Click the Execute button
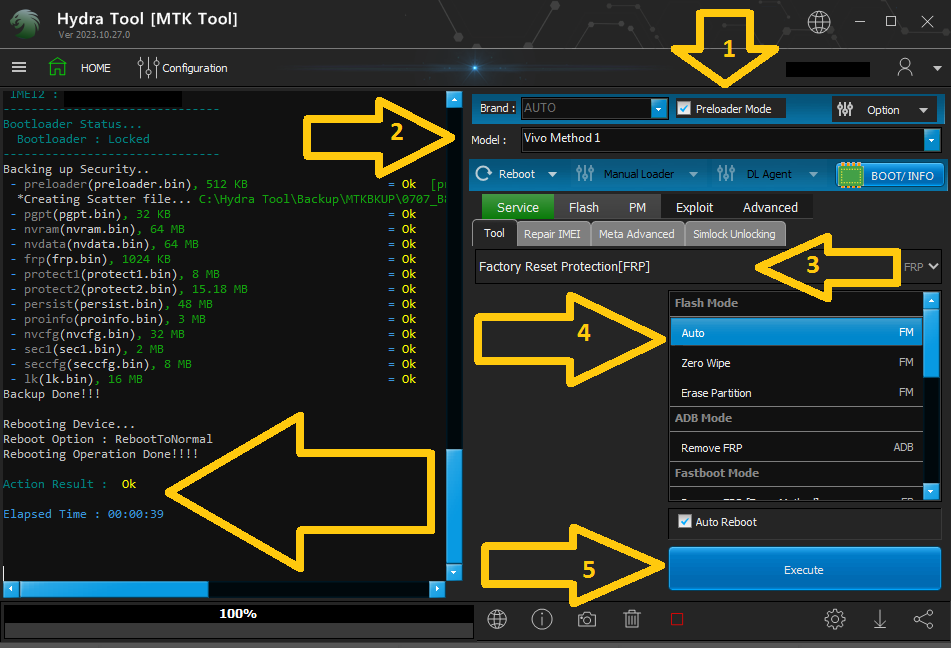This screenshot has width=951, height=648. pos(804,569)
